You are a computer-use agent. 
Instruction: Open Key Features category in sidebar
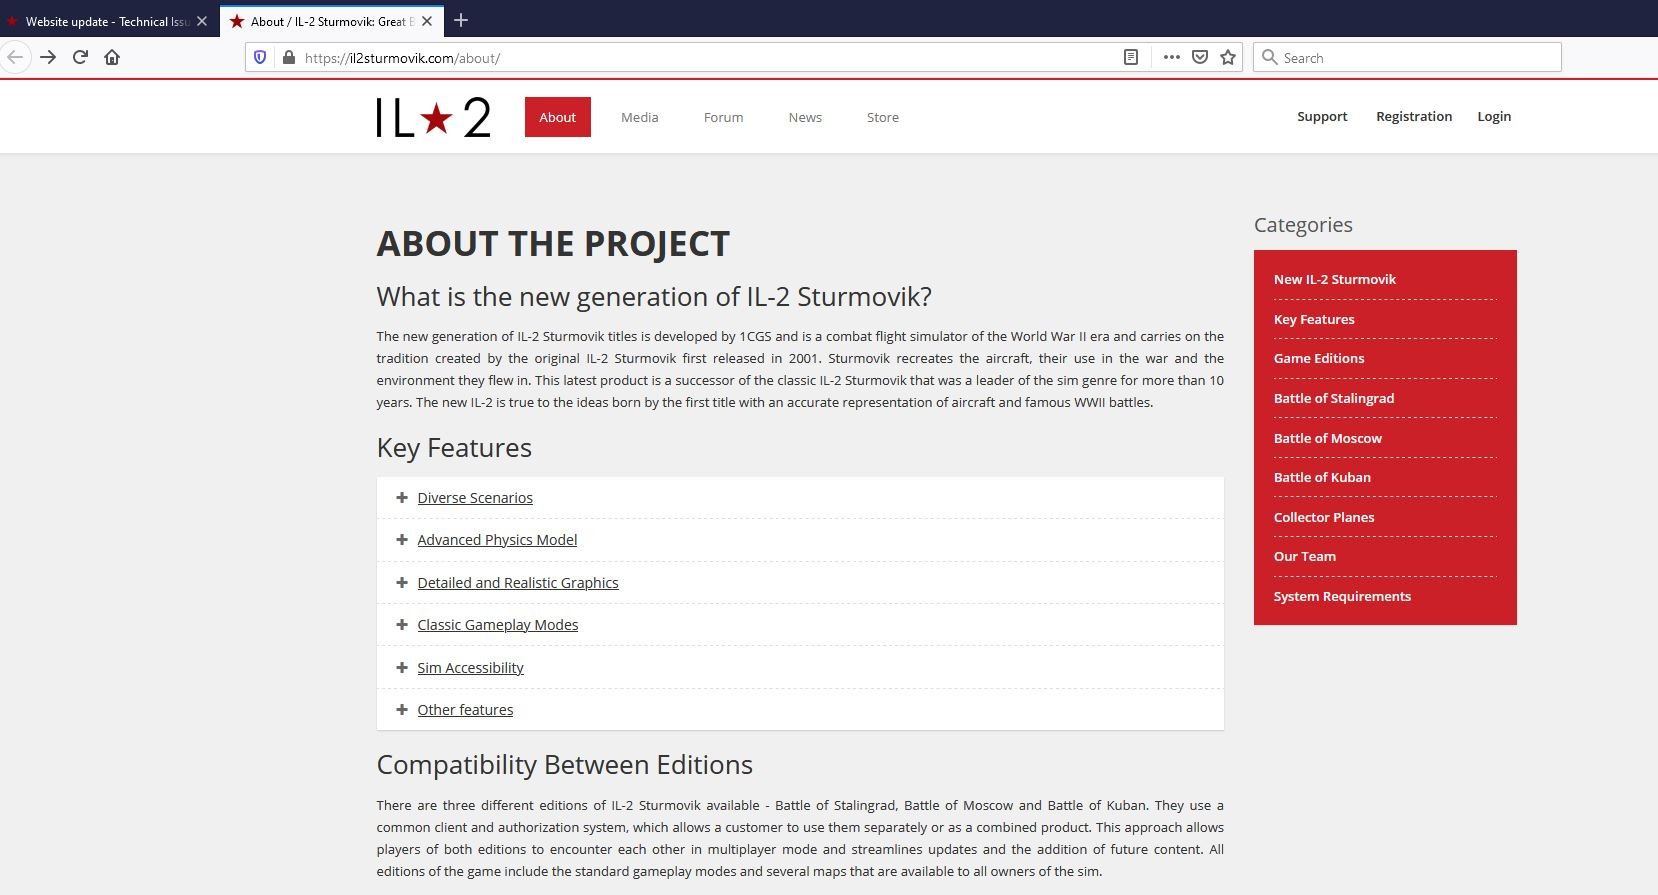(1314, 319)
